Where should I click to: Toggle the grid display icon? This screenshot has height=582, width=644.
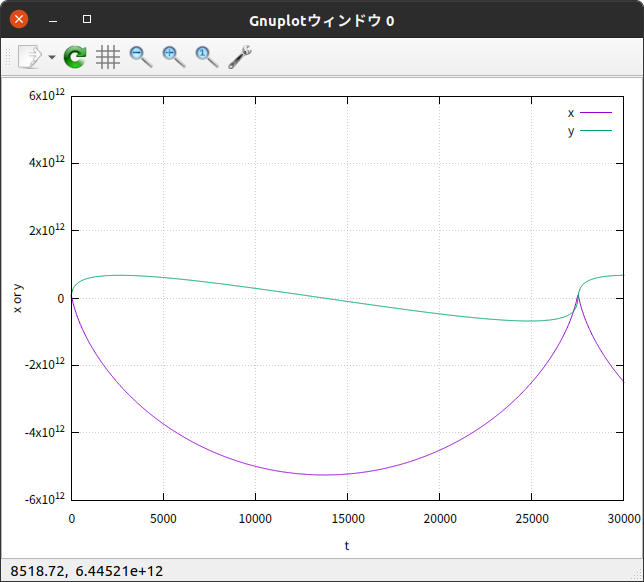[x=108, y=57]
